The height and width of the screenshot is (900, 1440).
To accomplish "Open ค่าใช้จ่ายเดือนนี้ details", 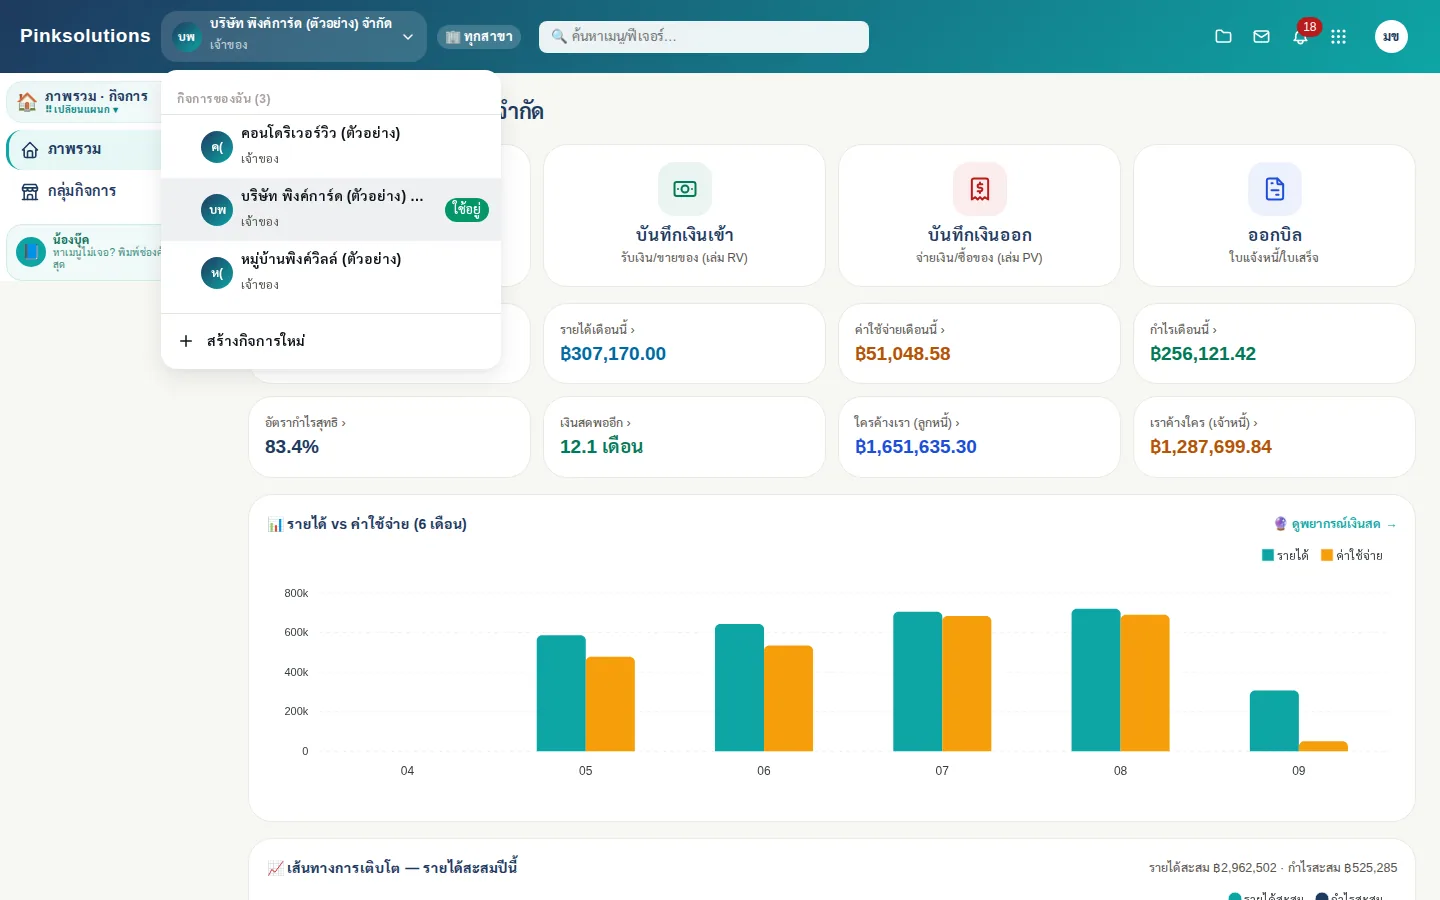I will (979, 343).
